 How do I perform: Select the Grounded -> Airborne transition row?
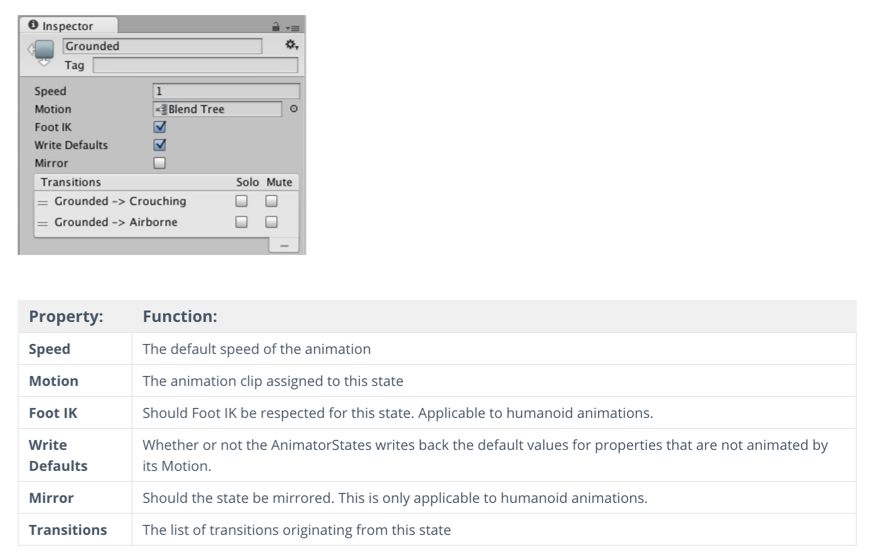pyautogui.click(x=166, y=222)
